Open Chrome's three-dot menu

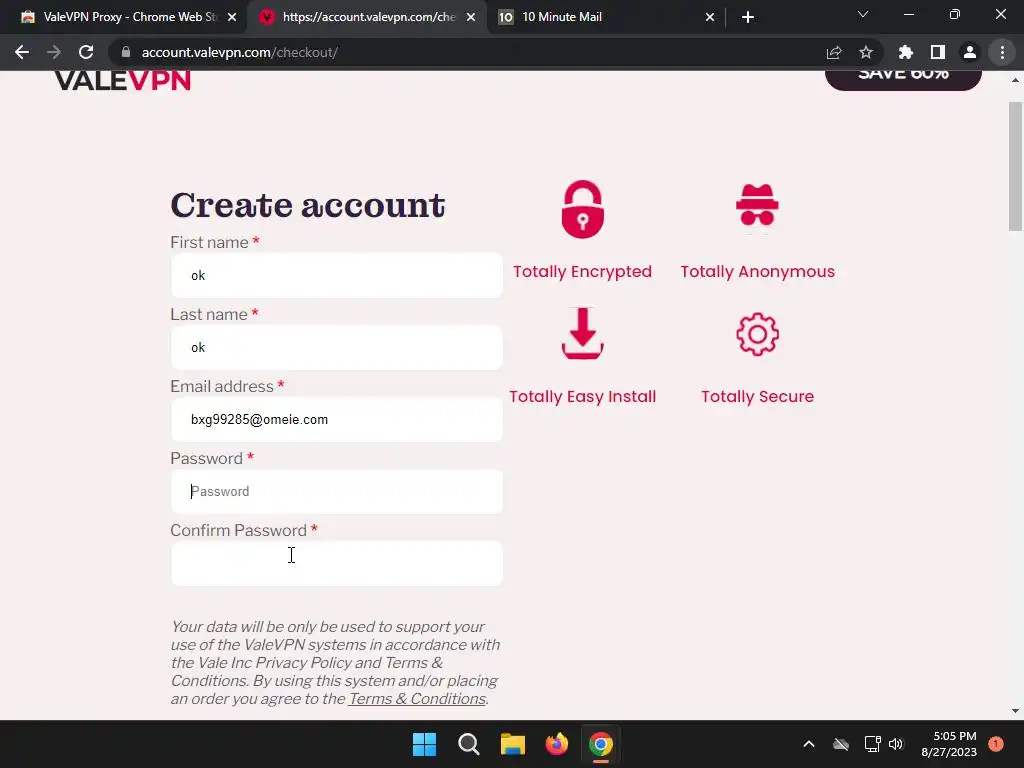1002,52
